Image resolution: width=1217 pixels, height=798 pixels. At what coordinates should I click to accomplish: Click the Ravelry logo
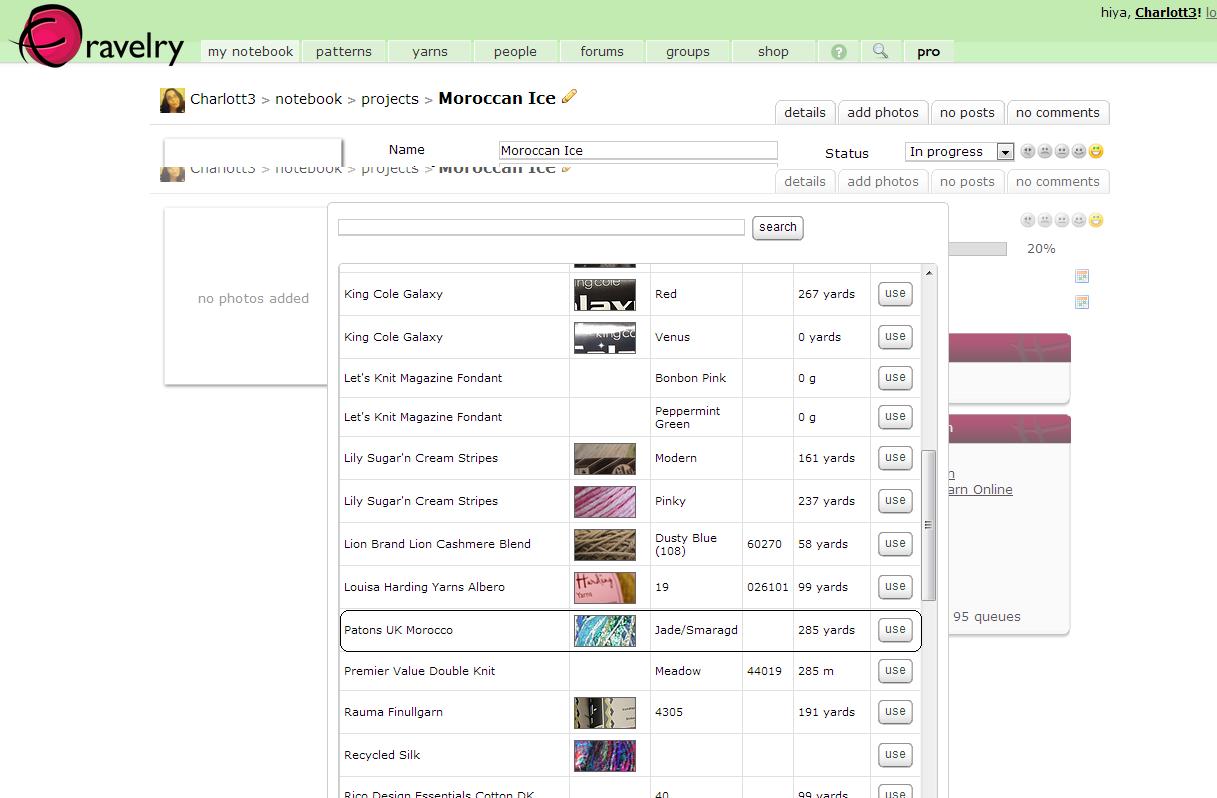(x=97, y=37)
